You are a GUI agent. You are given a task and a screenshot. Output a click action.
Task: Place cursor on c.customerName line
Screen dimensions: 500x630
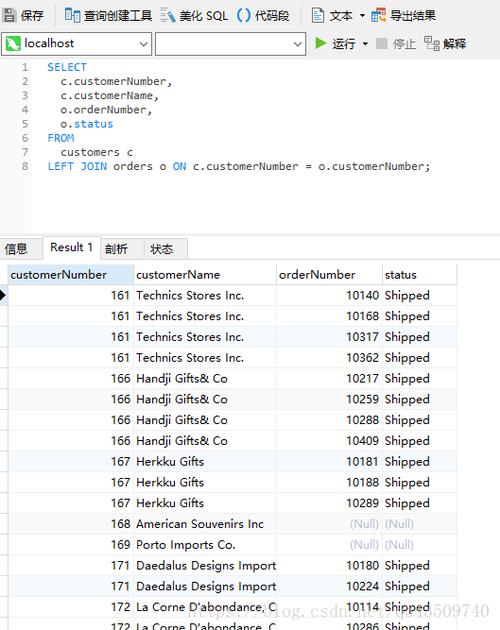(109, 96)
